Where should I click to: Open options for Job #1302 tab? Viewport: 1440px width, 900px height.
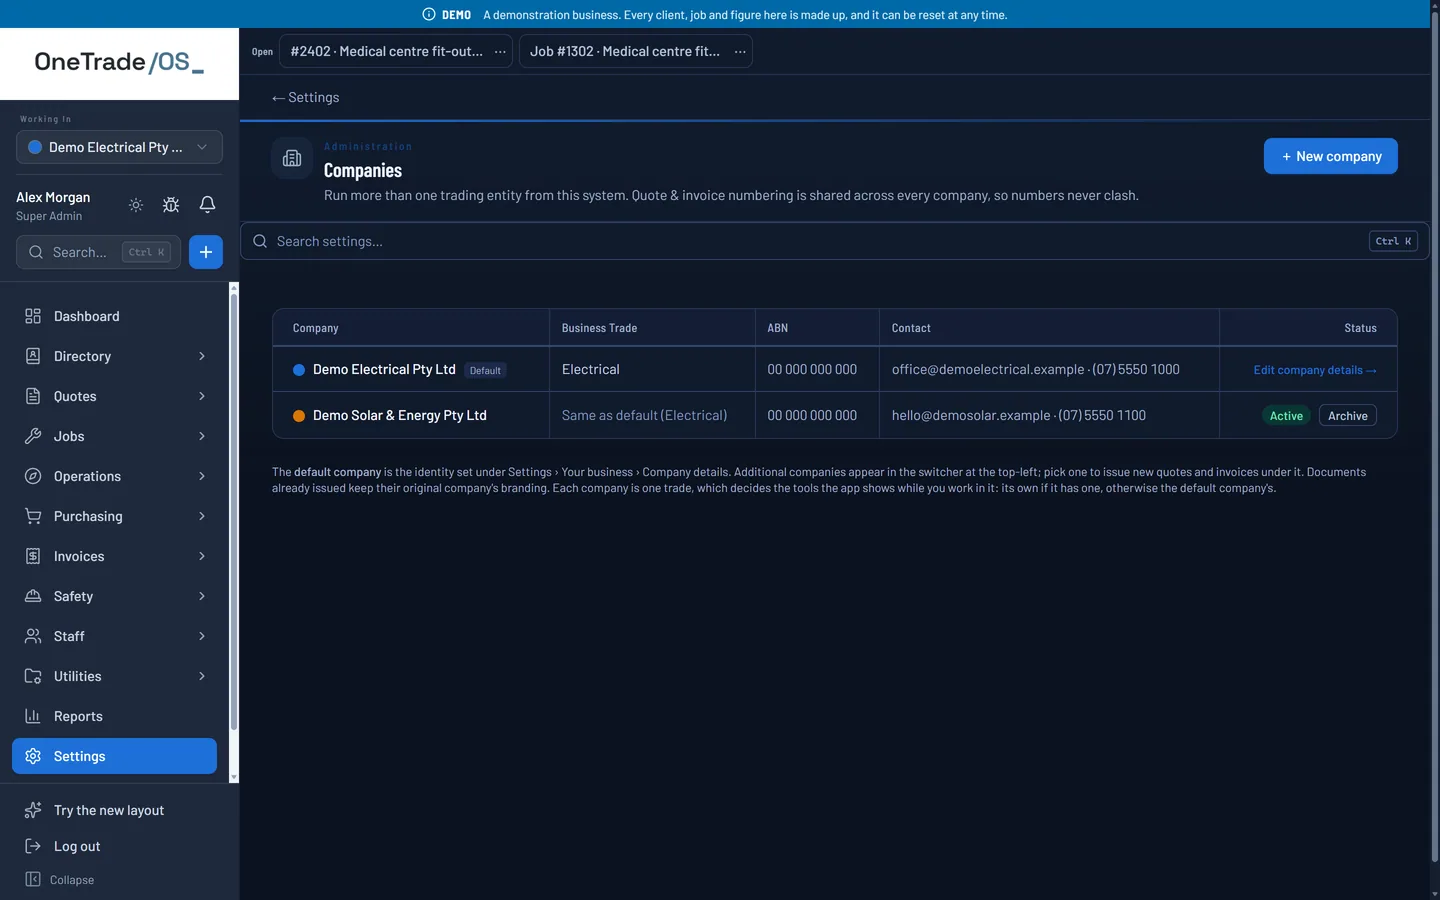(740, 52)
